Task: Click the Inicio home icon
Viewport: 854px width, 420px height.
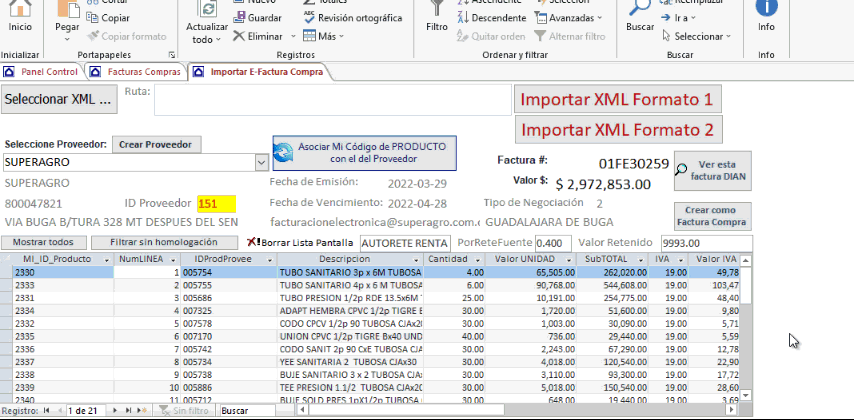Action: [x=20, y=10]
